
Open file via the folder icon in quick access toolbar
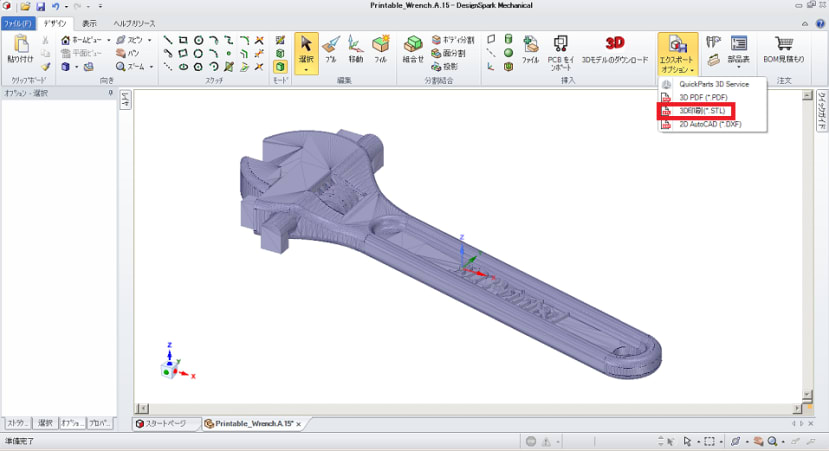click(25, 6)
